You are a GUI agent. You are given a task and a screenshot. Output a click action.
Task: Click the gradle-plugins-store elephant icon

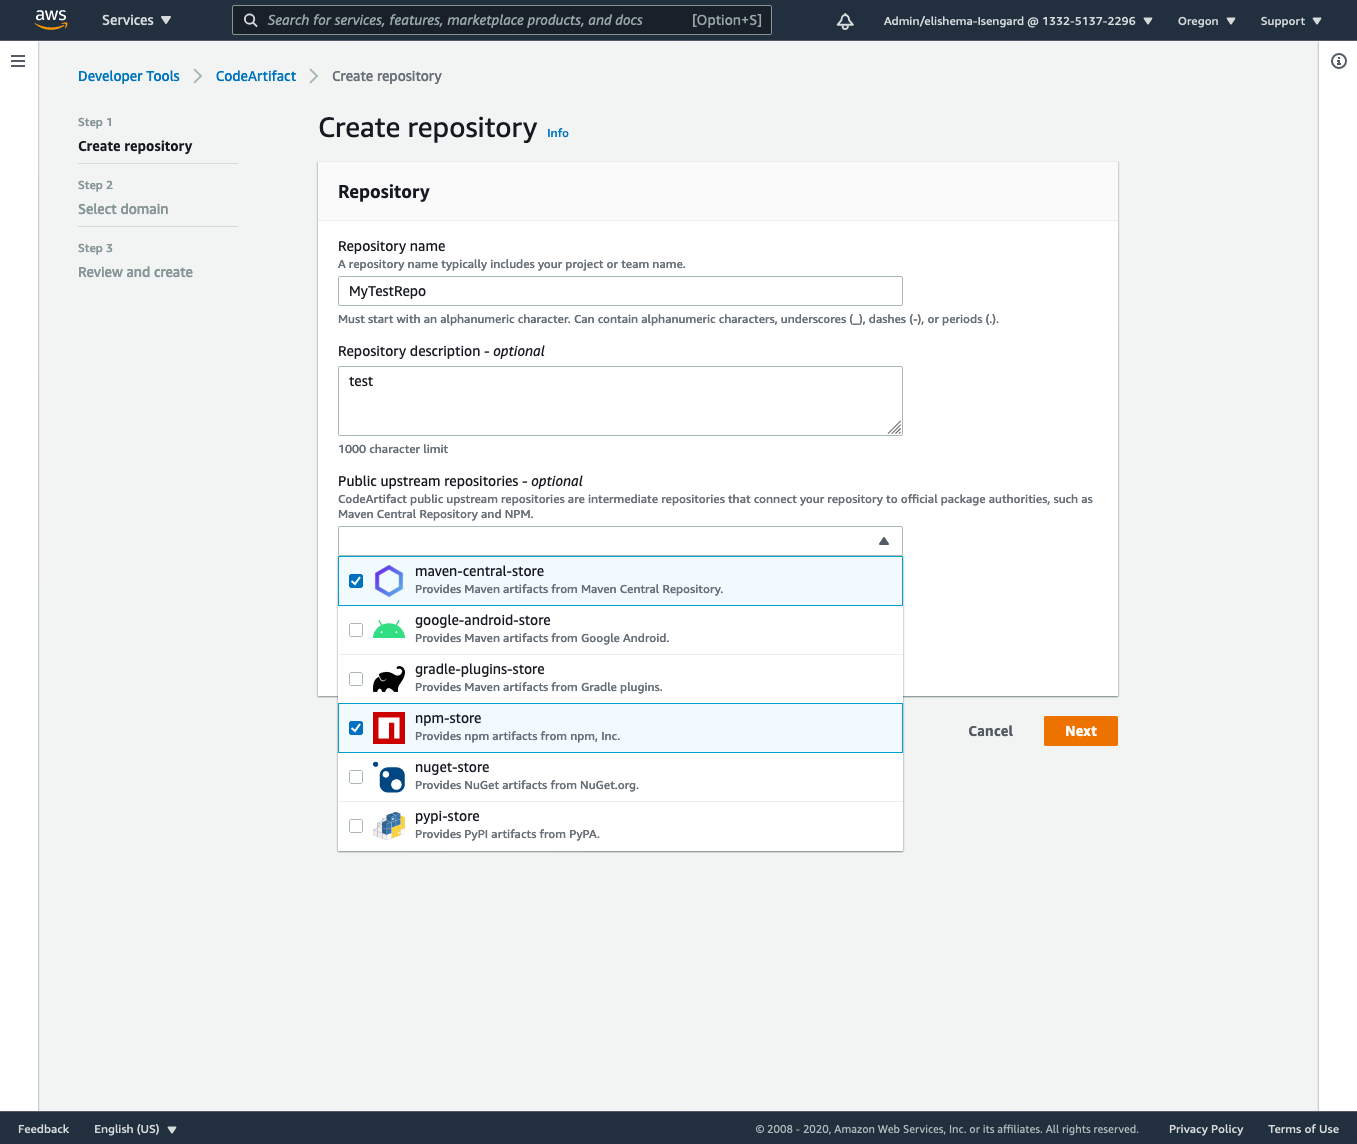(x=389, y=679)
